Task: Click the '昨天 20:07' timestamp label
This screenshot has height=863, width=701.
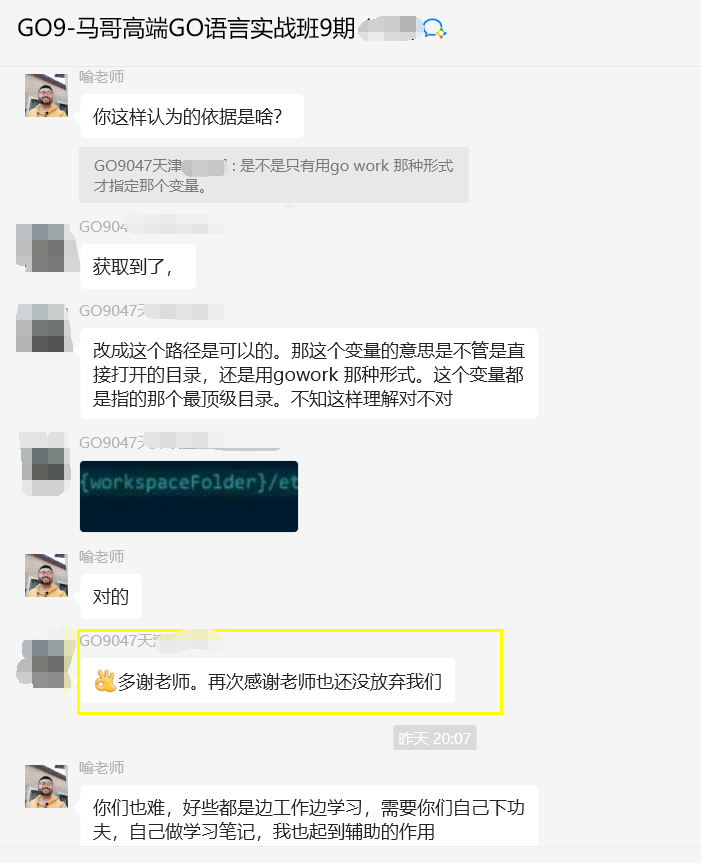Action: (435, 738)
